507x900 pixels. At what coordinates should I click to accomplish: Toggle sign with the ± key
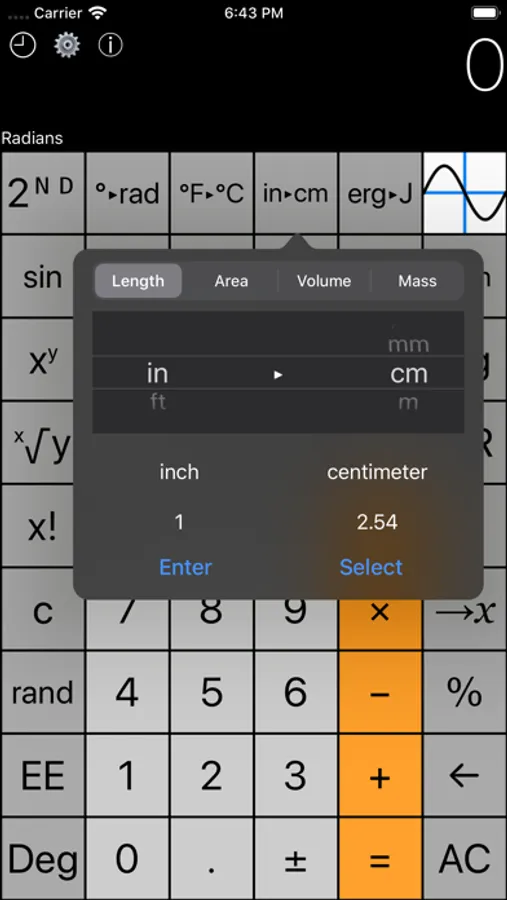(x=296, y=859)
